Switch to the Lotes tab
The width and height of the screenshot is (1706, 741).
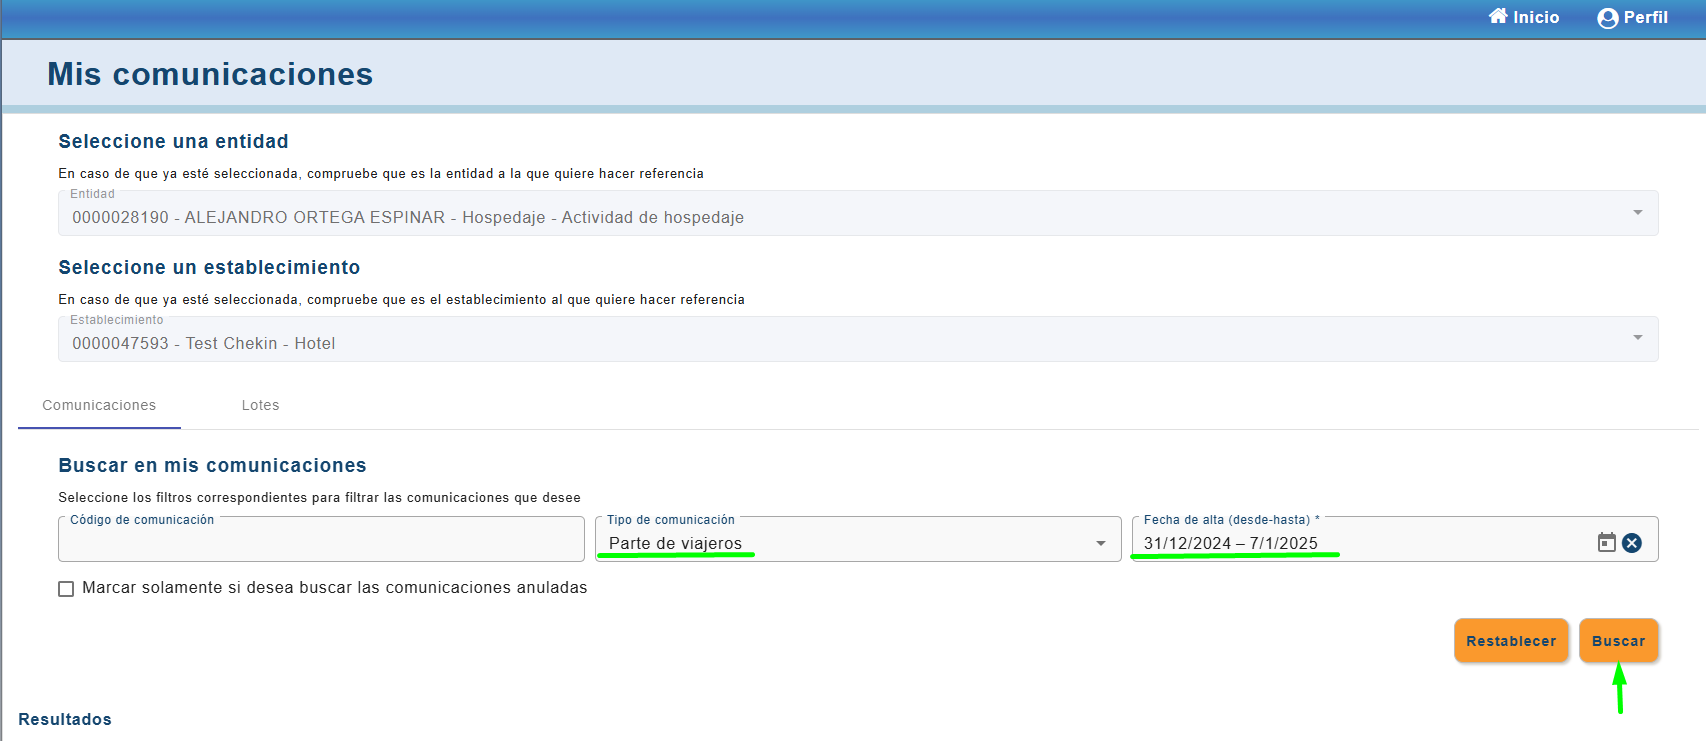tap(260, 405)
